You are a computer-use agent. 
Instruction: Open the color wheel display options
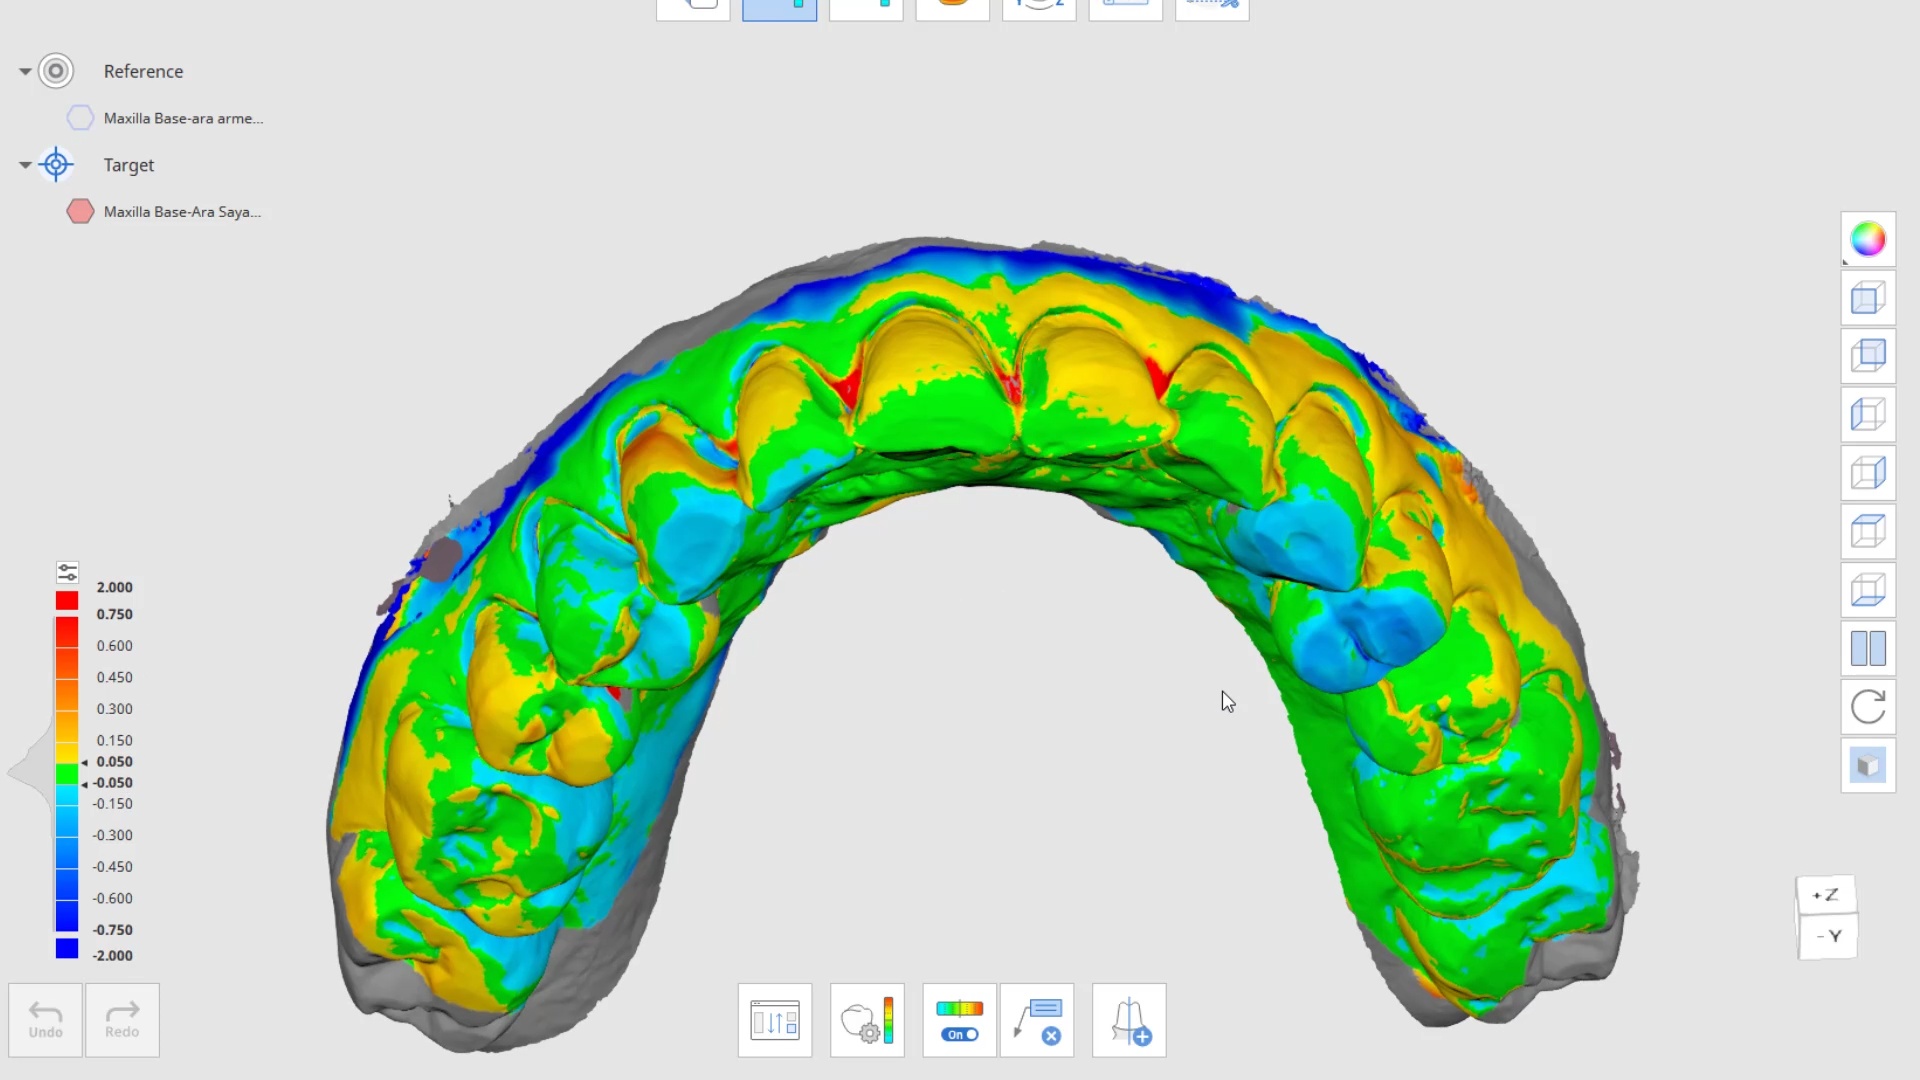coord(1867,239)
